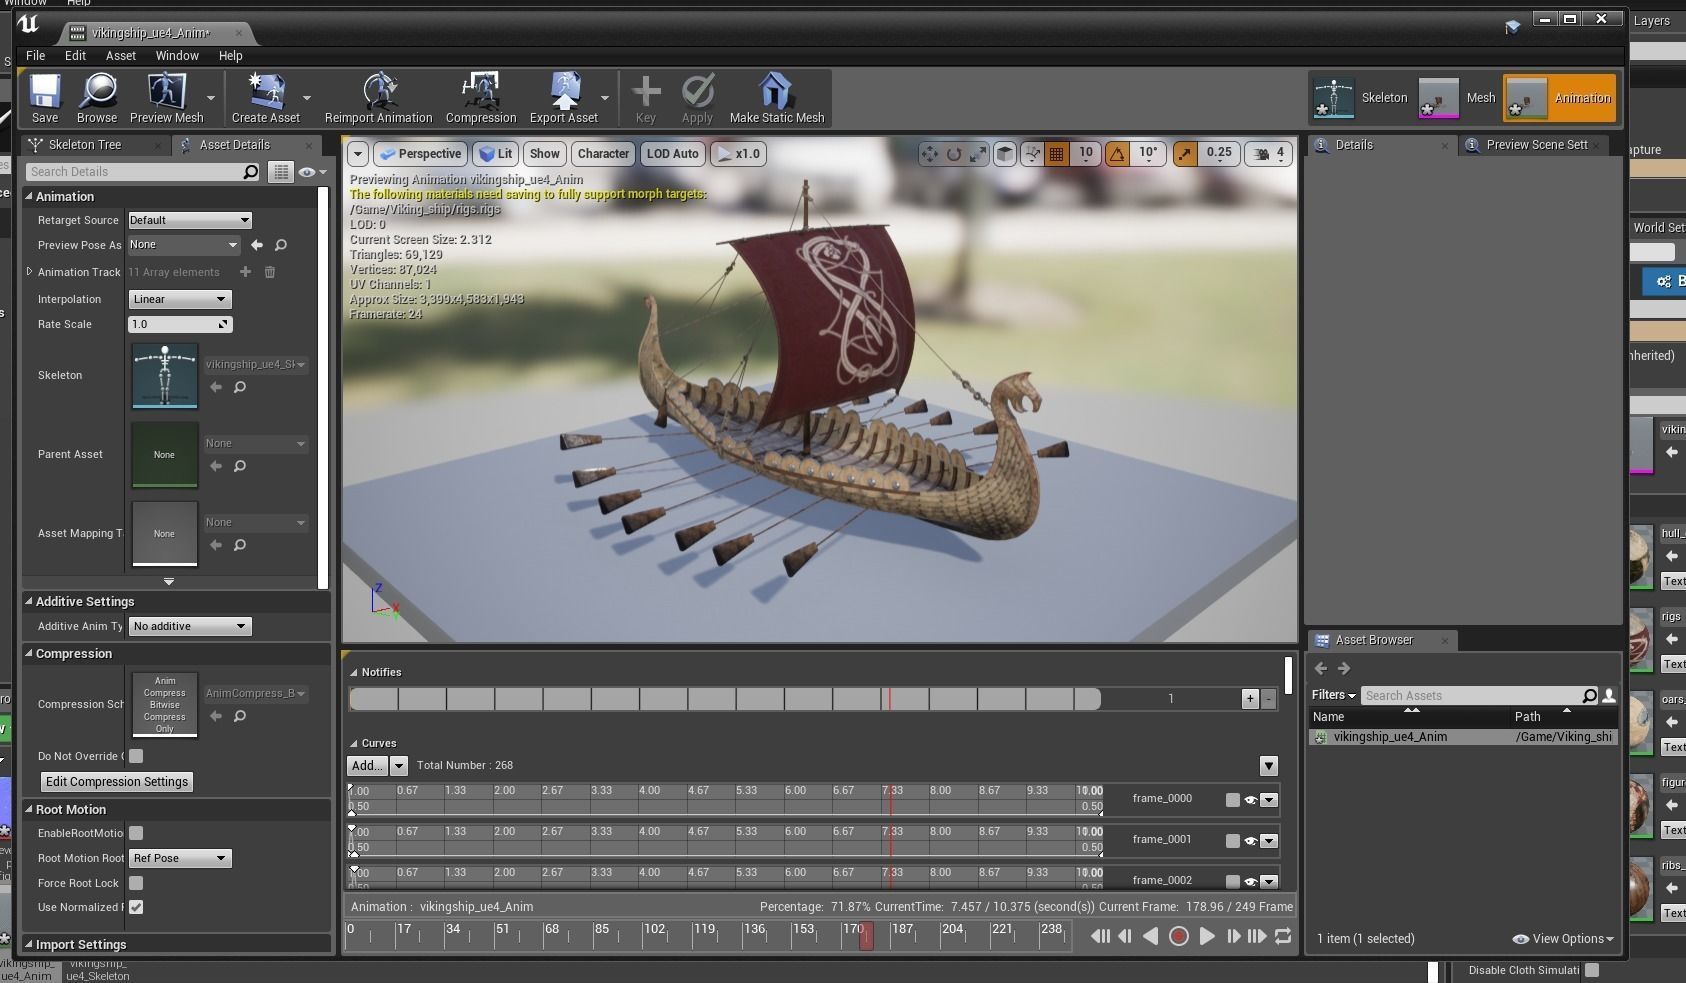Open Show viewport menu button
Image resolution: width=1686 pixels, height=983 pixels.
pos(544,154)
